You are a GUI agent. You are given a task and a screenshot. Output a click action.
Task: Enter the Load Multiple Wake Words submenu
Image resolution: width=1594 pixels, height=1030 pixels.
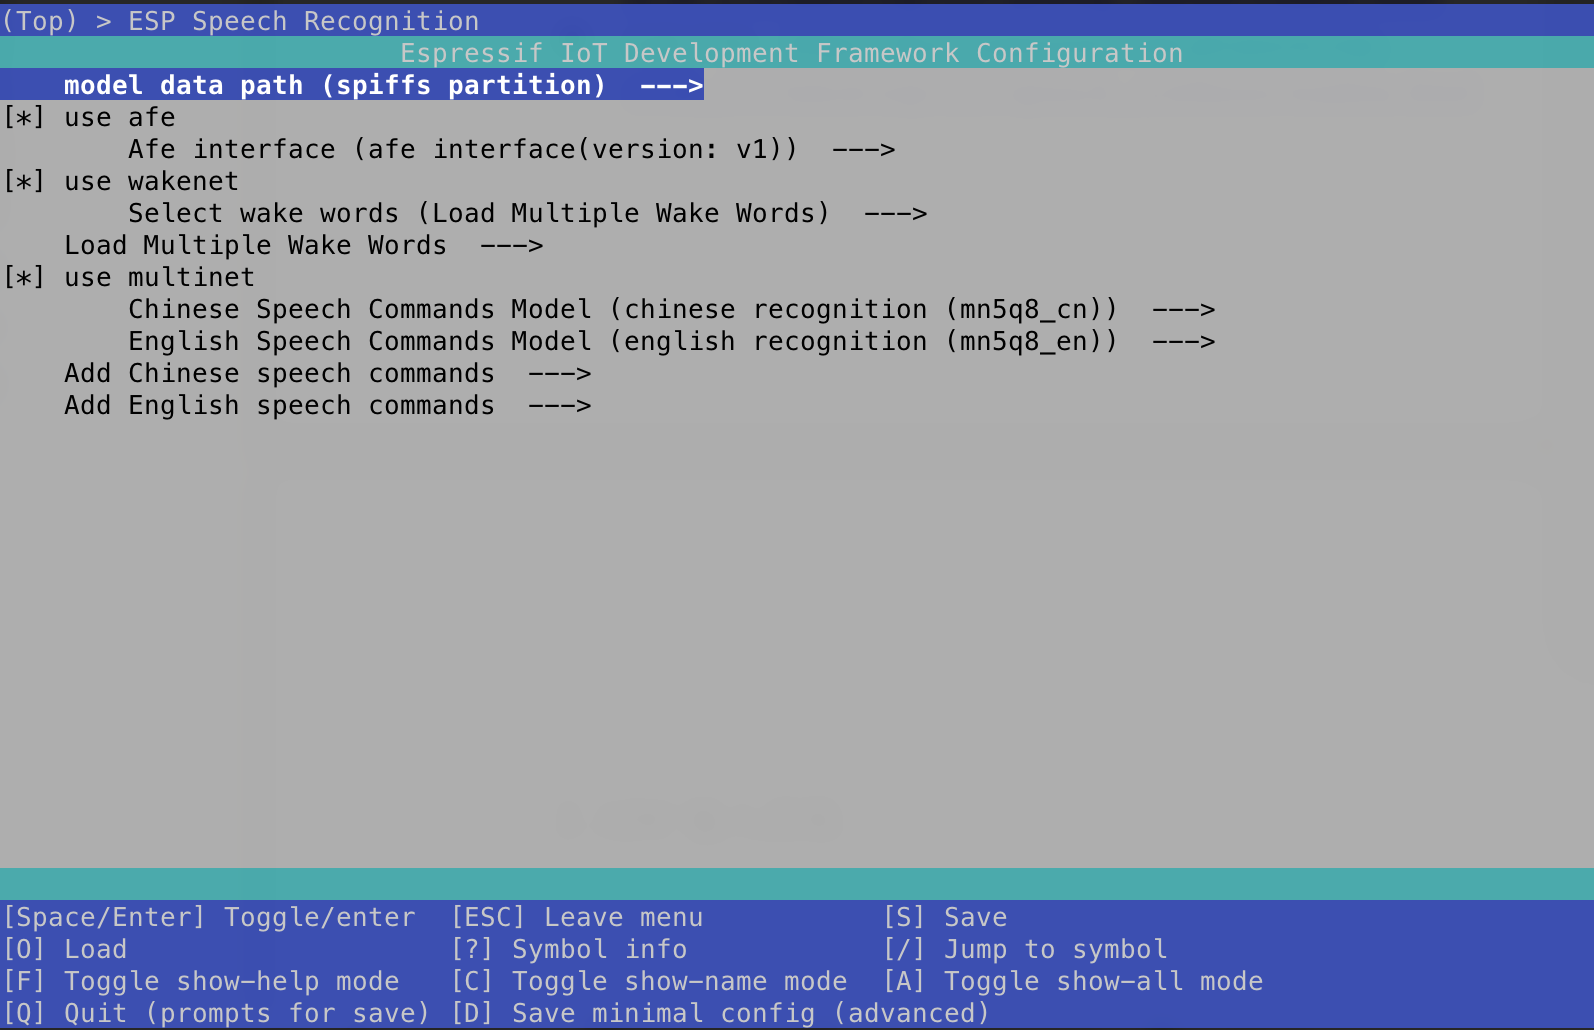click(x=303, y=245)
